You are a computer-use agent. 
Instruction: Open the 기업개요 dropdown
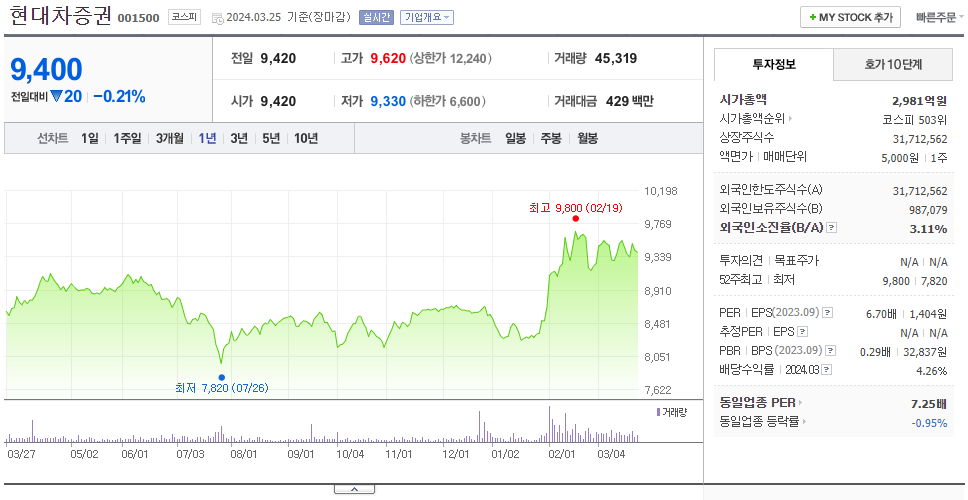(x=427, y=17)
